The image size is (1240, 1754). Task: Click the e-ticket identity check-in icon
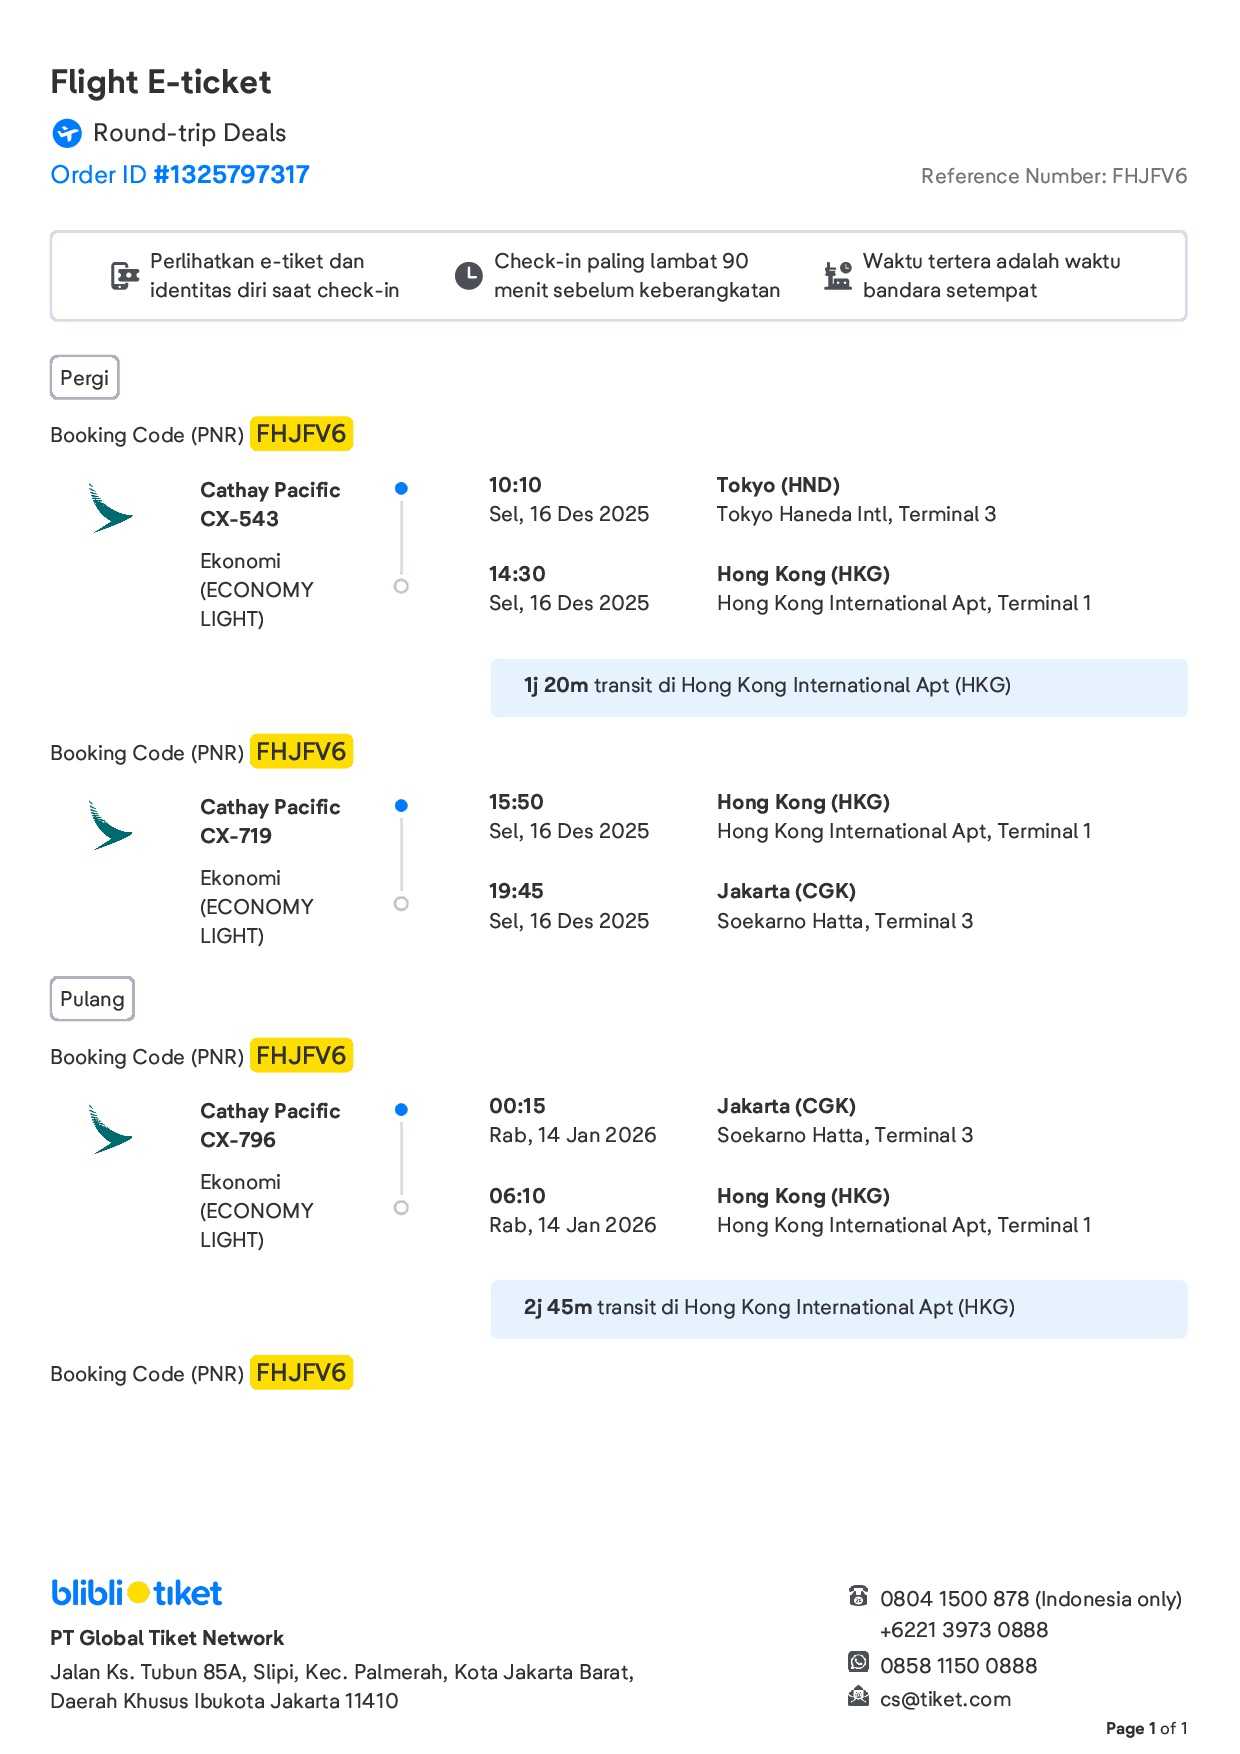124,276
